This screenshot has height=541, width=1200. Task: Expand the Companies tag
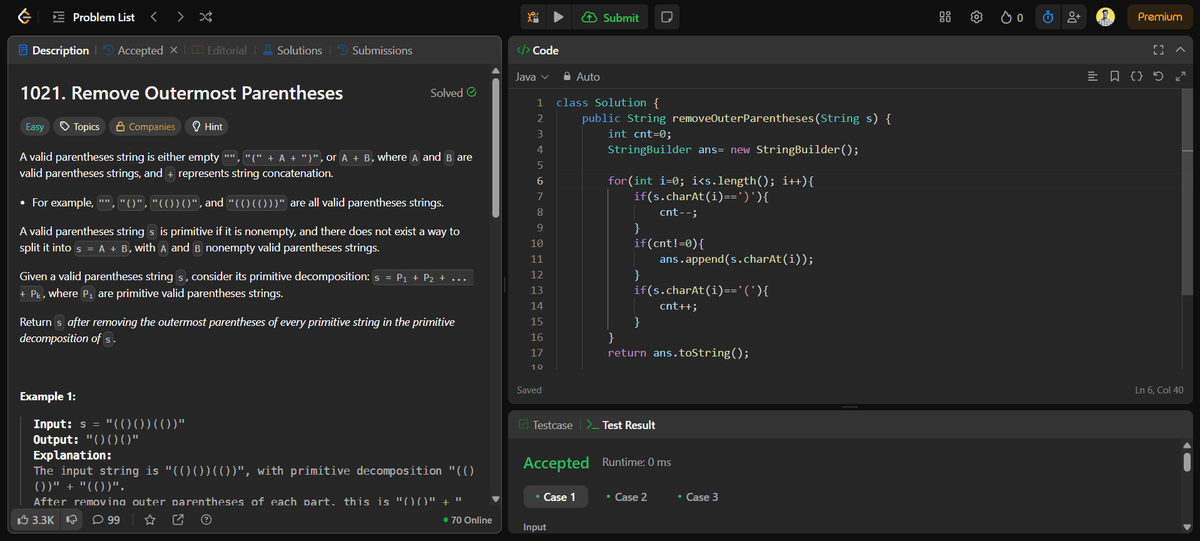click(x=146, y=127)
